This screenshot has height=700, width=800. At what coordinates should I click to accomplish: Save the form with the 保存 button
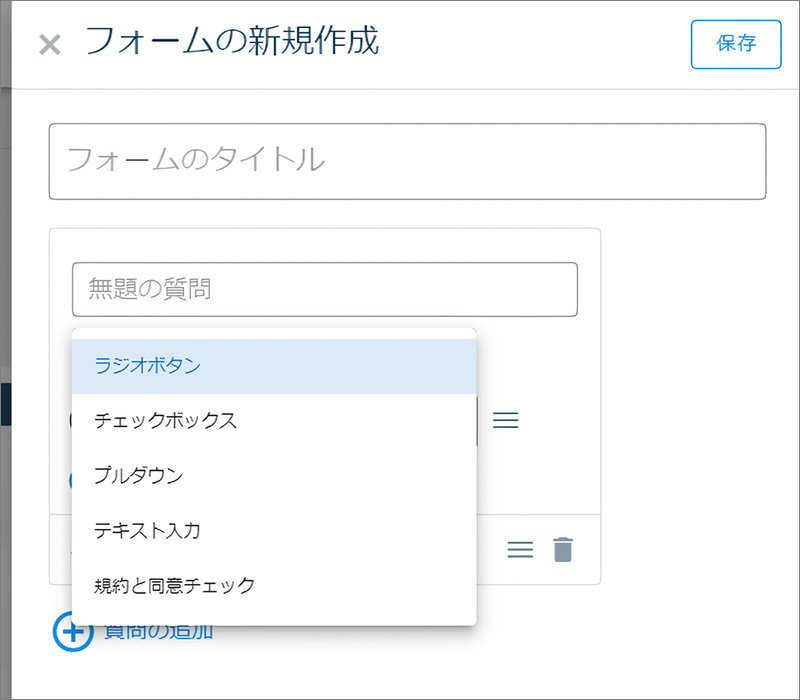point(736,44)
